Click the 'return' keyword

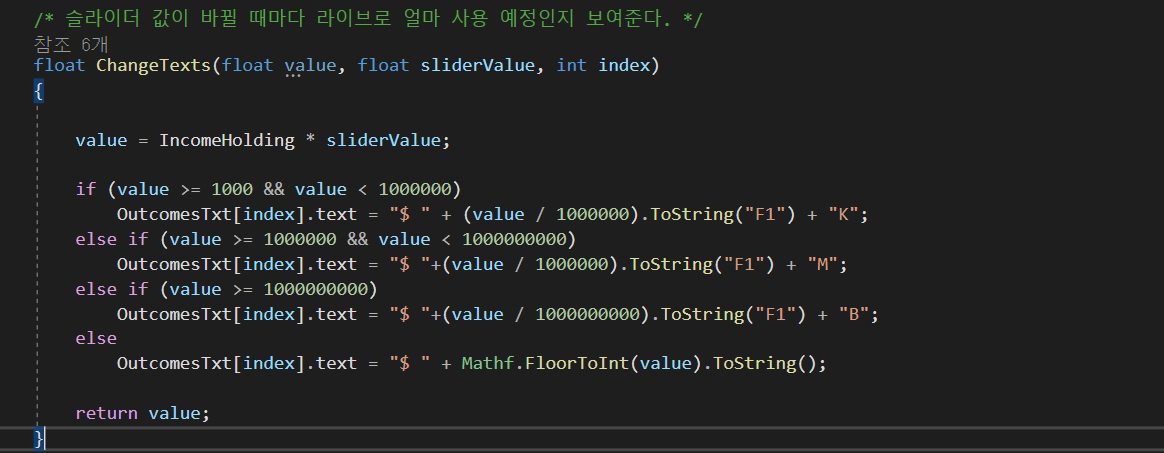[106, 413]
